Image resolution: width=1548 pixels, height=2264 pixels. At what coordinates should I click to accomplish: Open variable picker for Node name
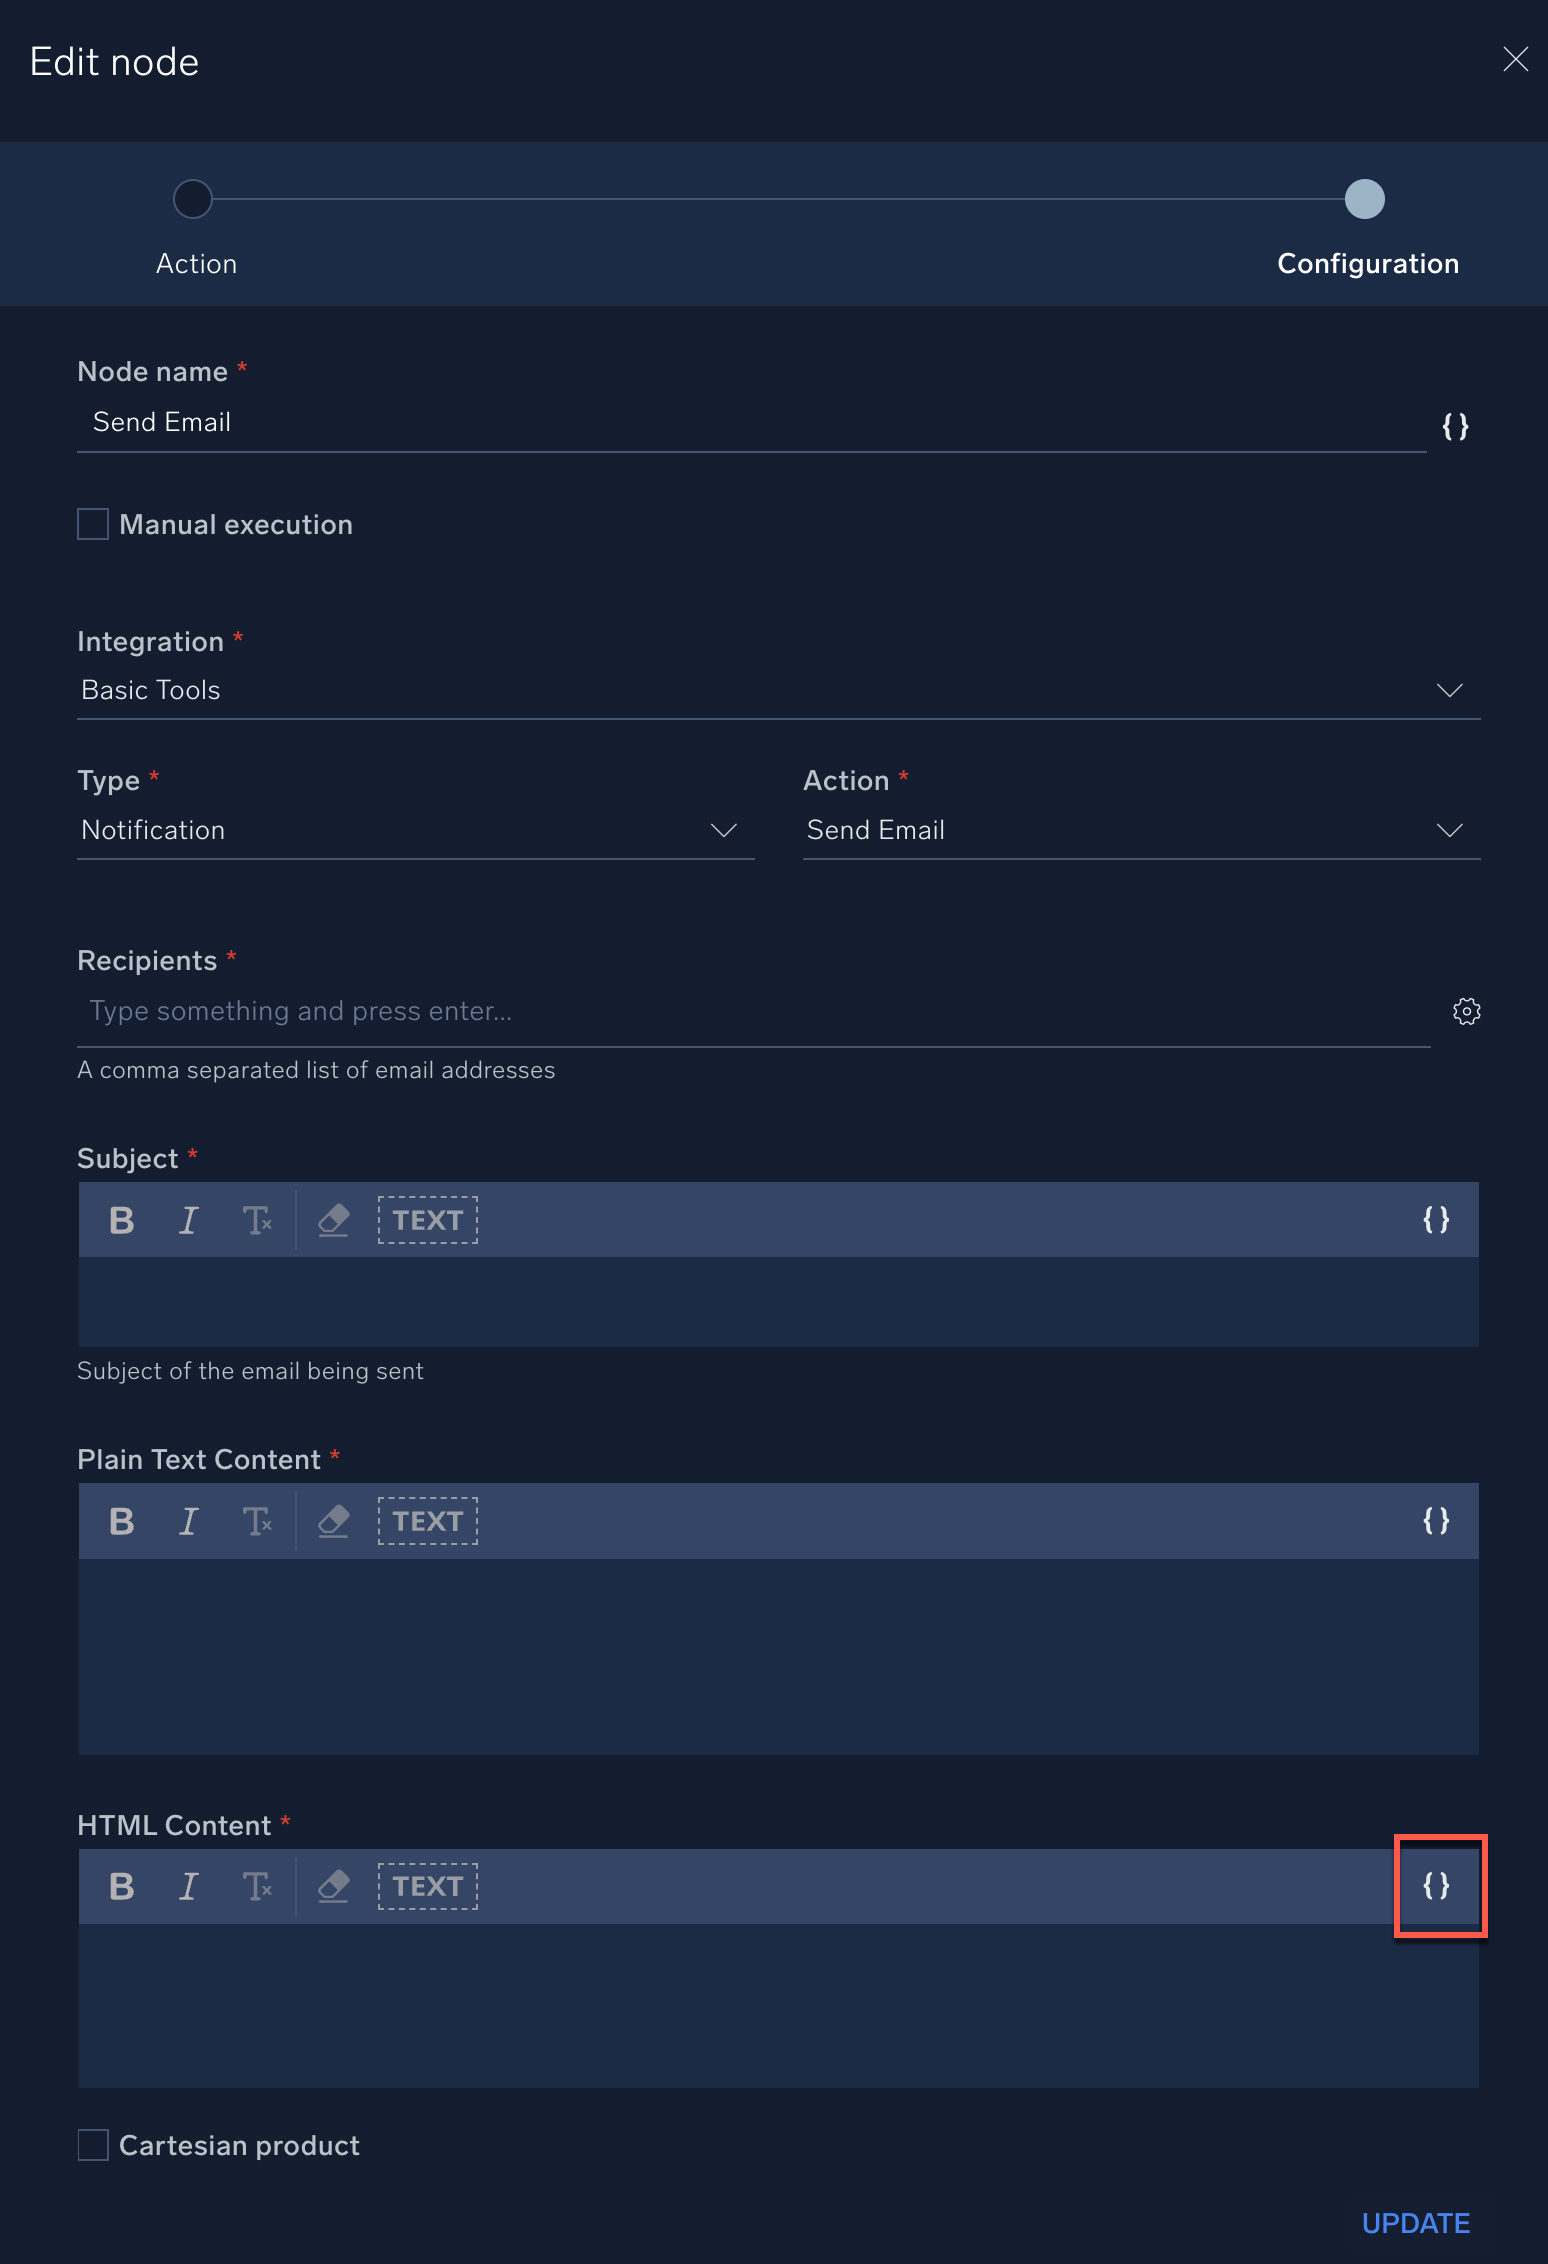coord(1455,427)
